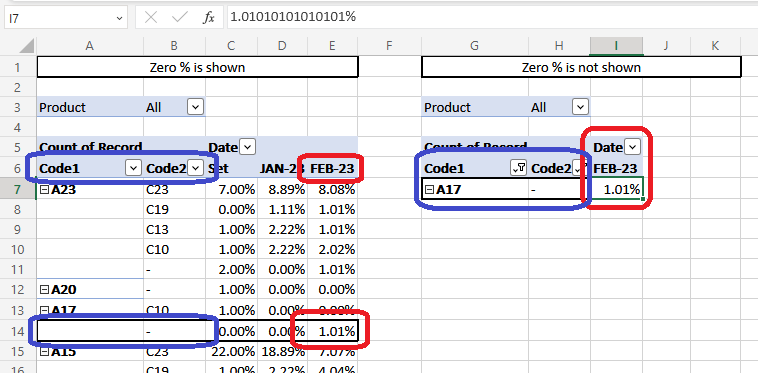The image size is (758, 373).
Task: Select column D header
Action: click(282, 46)
